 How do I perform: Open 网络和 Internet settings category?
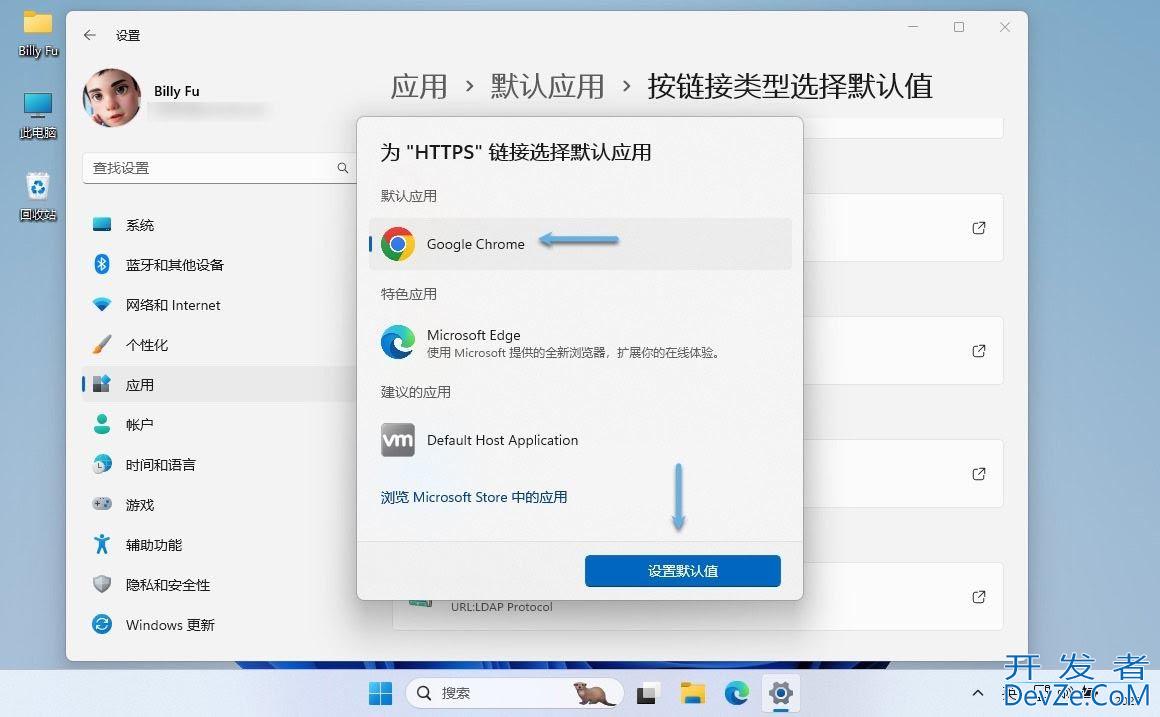[x=219, y=305]
